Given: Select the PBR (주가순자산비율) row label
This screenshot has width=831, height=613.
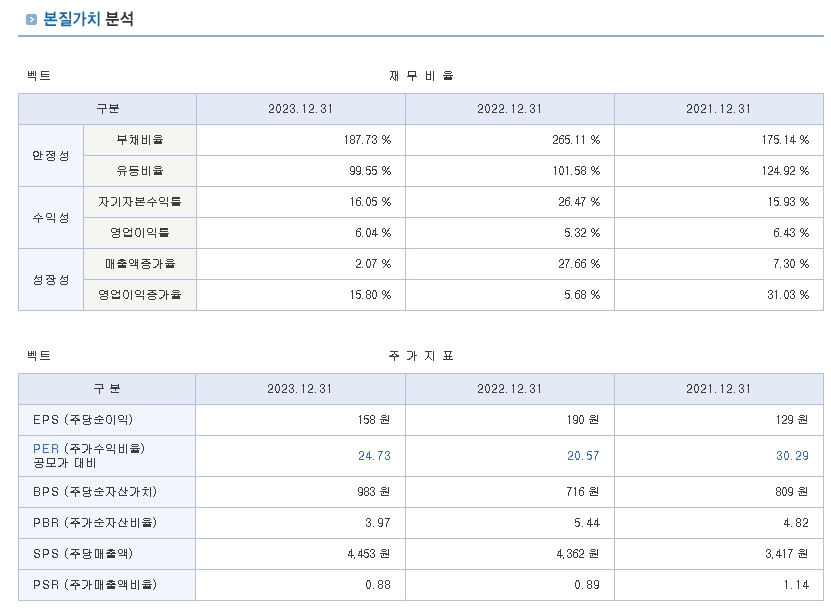Looking at the screenshot, I should [x=95, y=523].
